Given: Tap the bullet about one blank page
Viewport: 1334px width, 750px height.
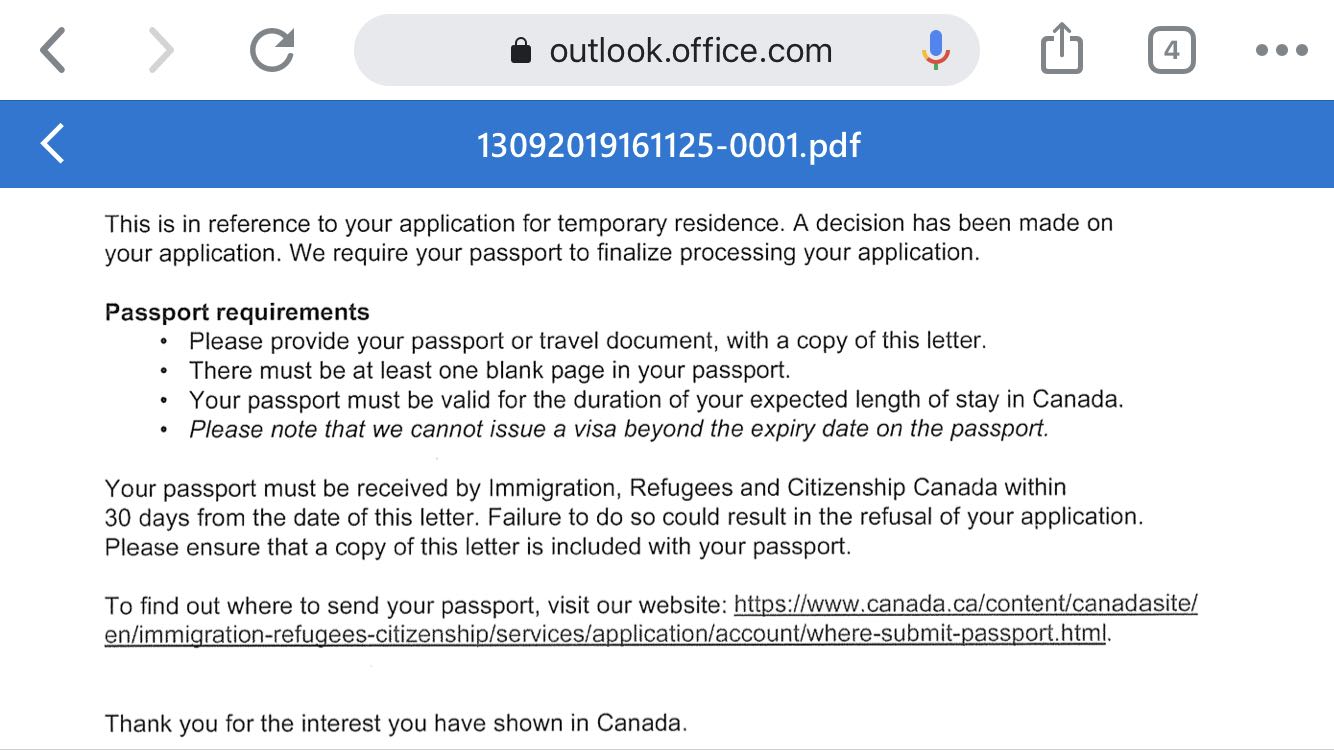Looking at the screenshot, I should [x=489, y=370].
